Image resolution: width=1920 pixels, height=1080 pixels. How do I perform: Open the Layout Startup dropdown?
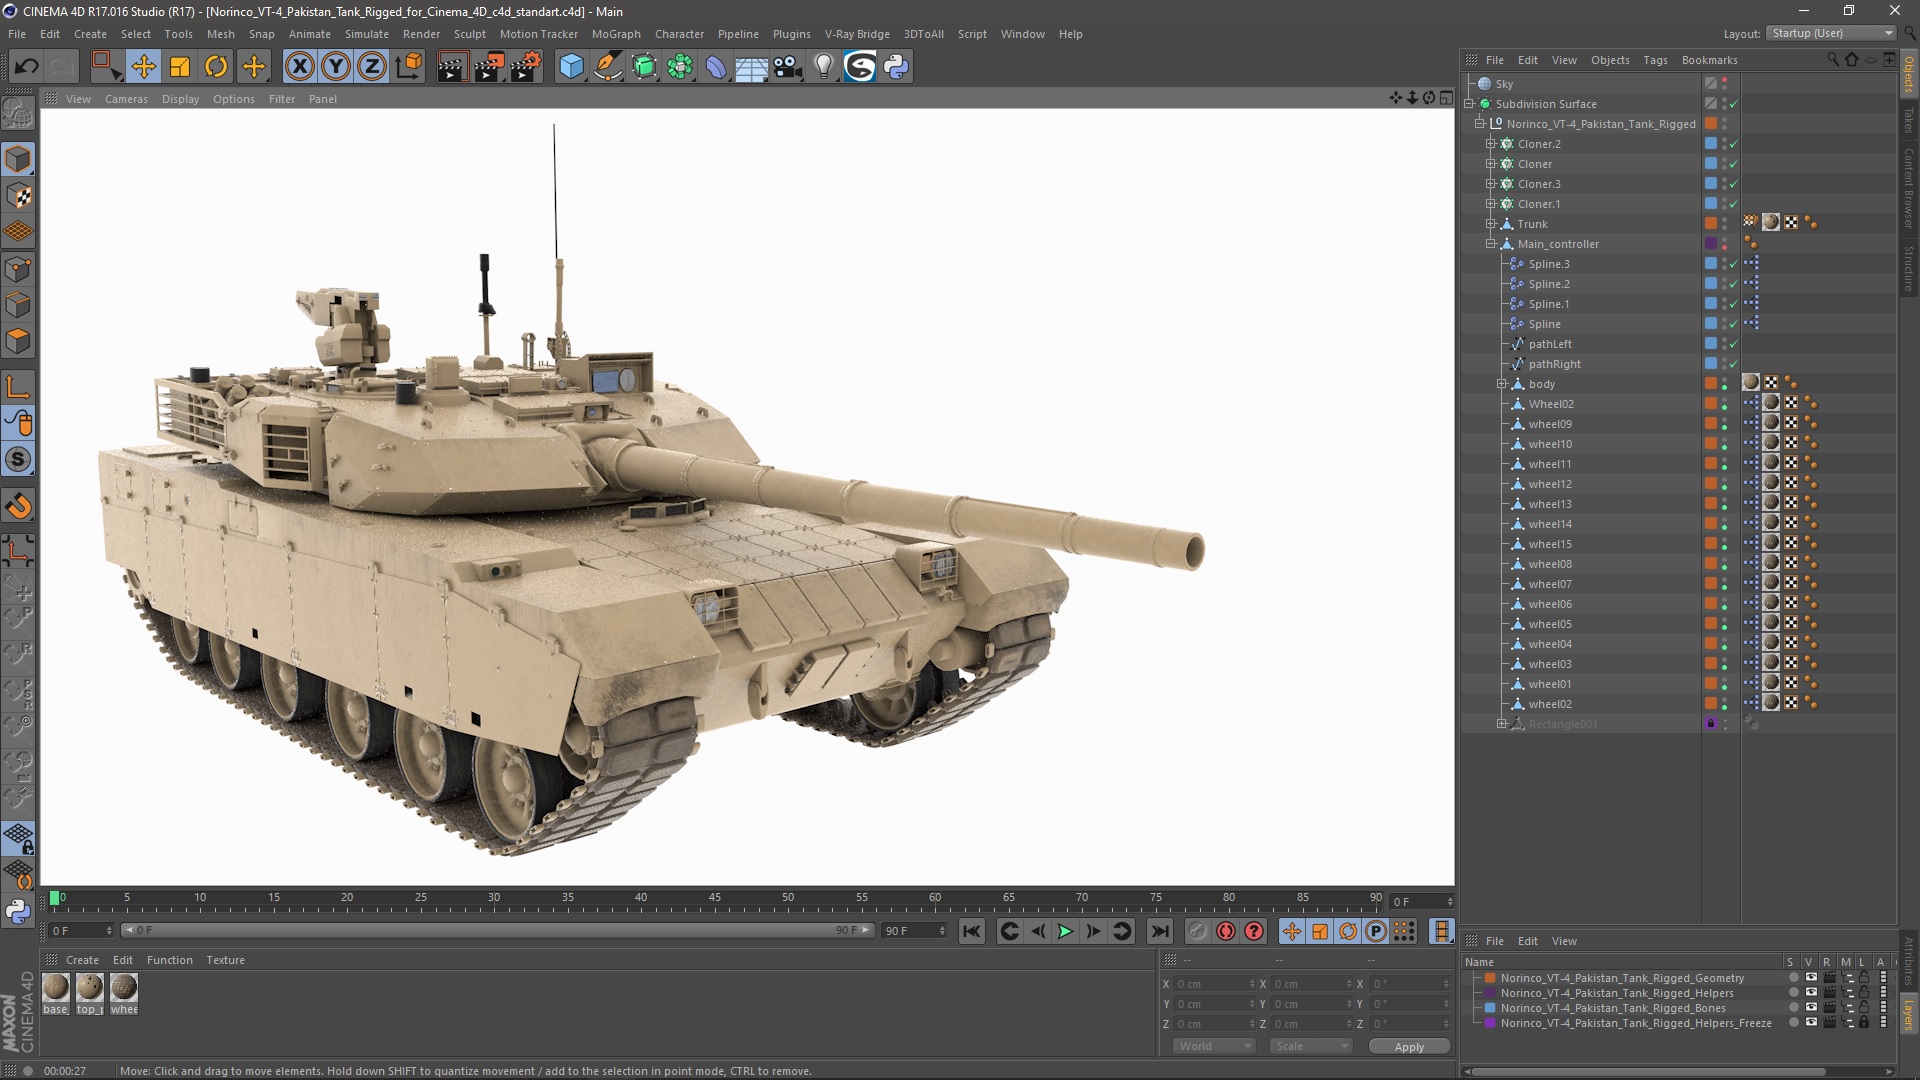click(1831, 33)
